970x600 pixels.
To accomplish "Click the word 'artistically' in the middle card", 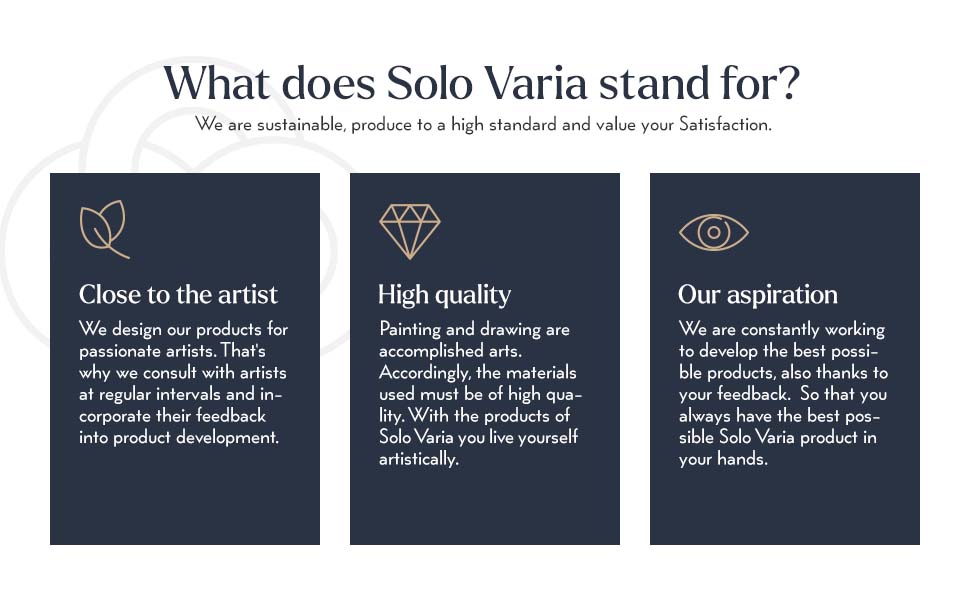I will (x=418, y=459).
